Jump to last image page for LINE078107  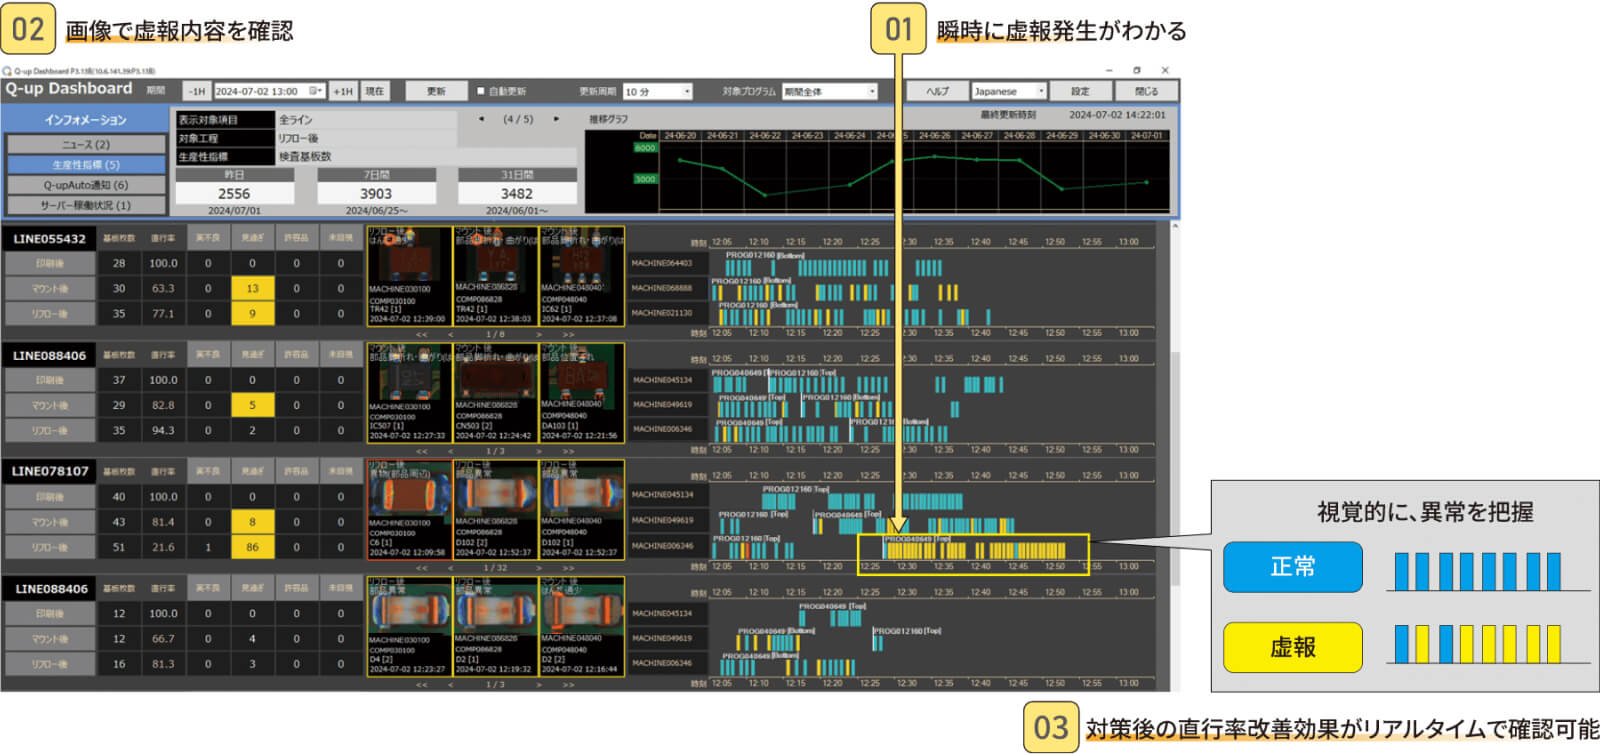(569, 568)
